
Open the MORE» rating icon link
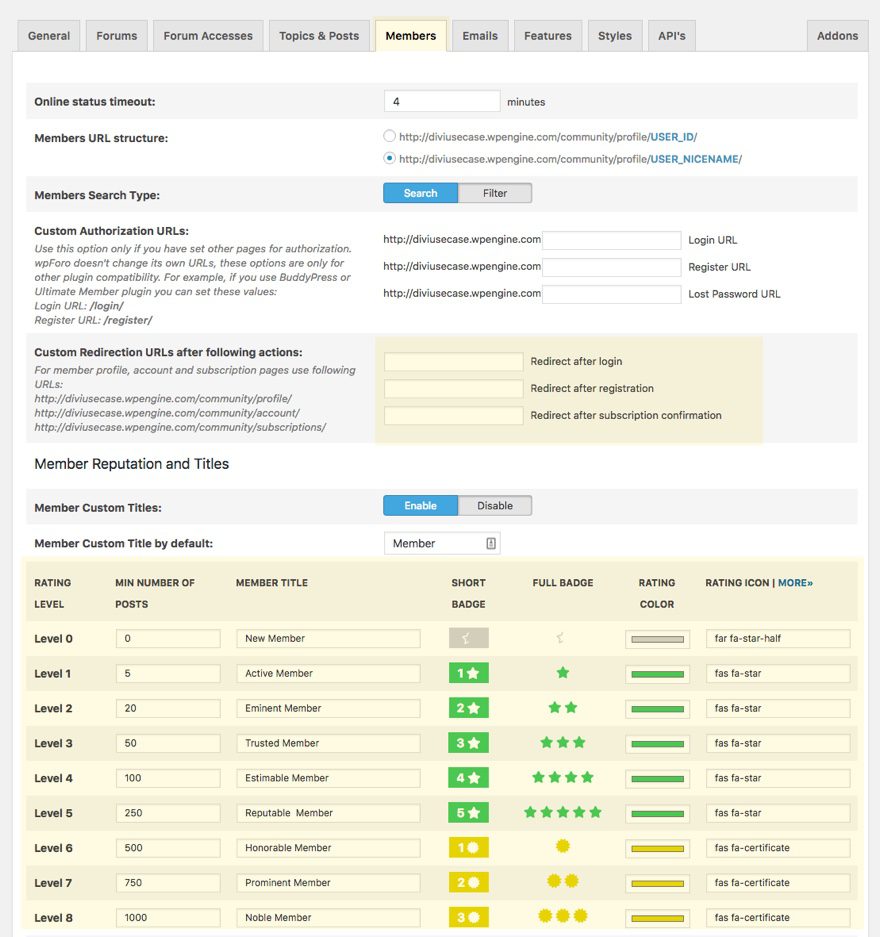[x=795, y=583]
